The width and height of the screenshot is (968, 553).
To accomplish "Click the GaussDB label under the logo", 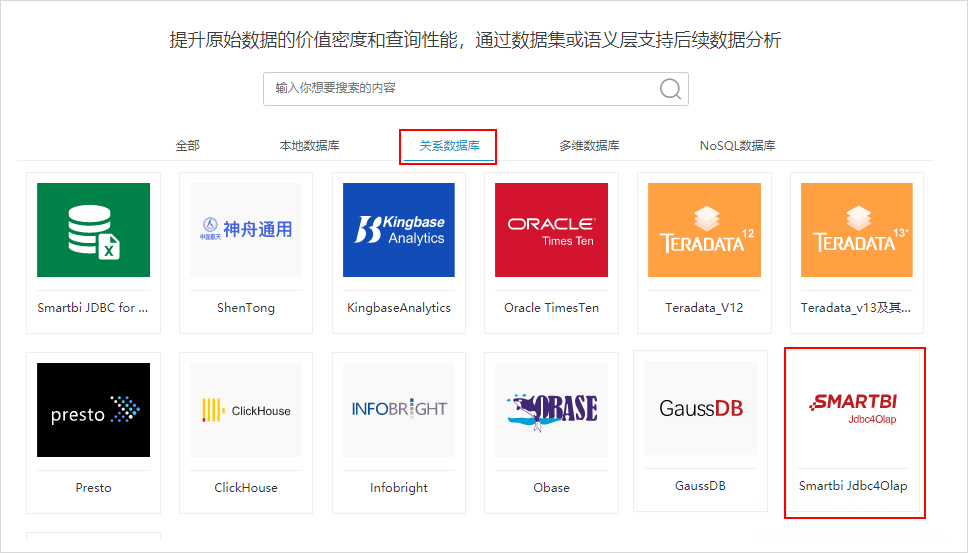I will point(701,486).
